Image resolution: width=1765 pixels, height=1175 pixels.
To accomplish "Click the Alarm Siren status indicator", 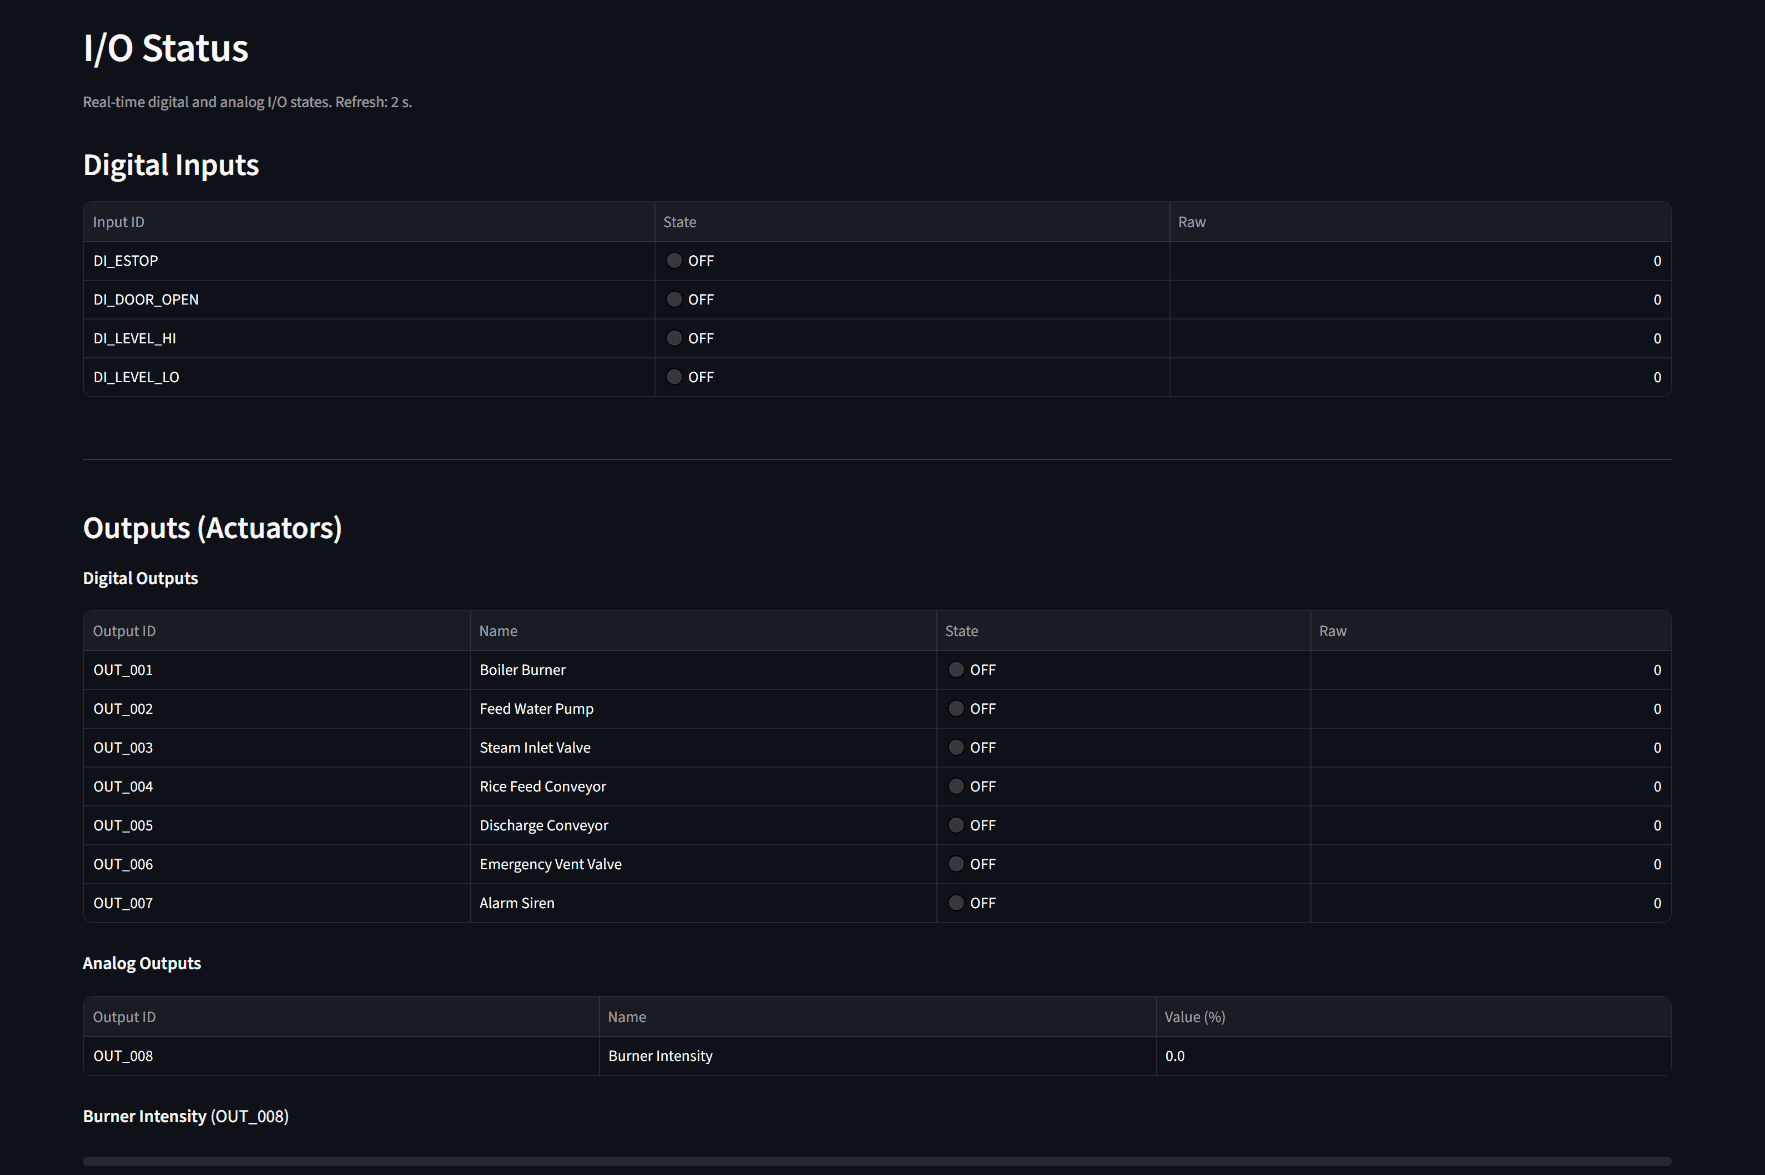I will [956, 902].
